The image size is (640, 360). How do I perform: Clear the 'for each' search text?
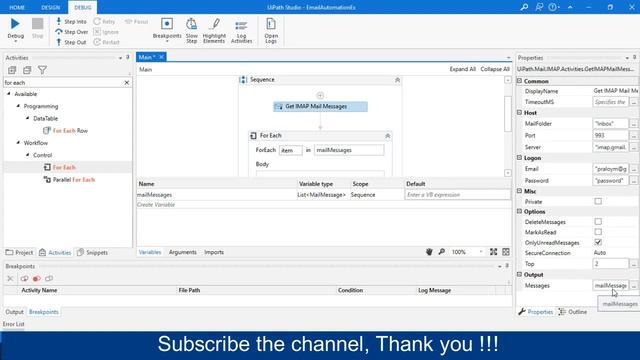(127, 82)
